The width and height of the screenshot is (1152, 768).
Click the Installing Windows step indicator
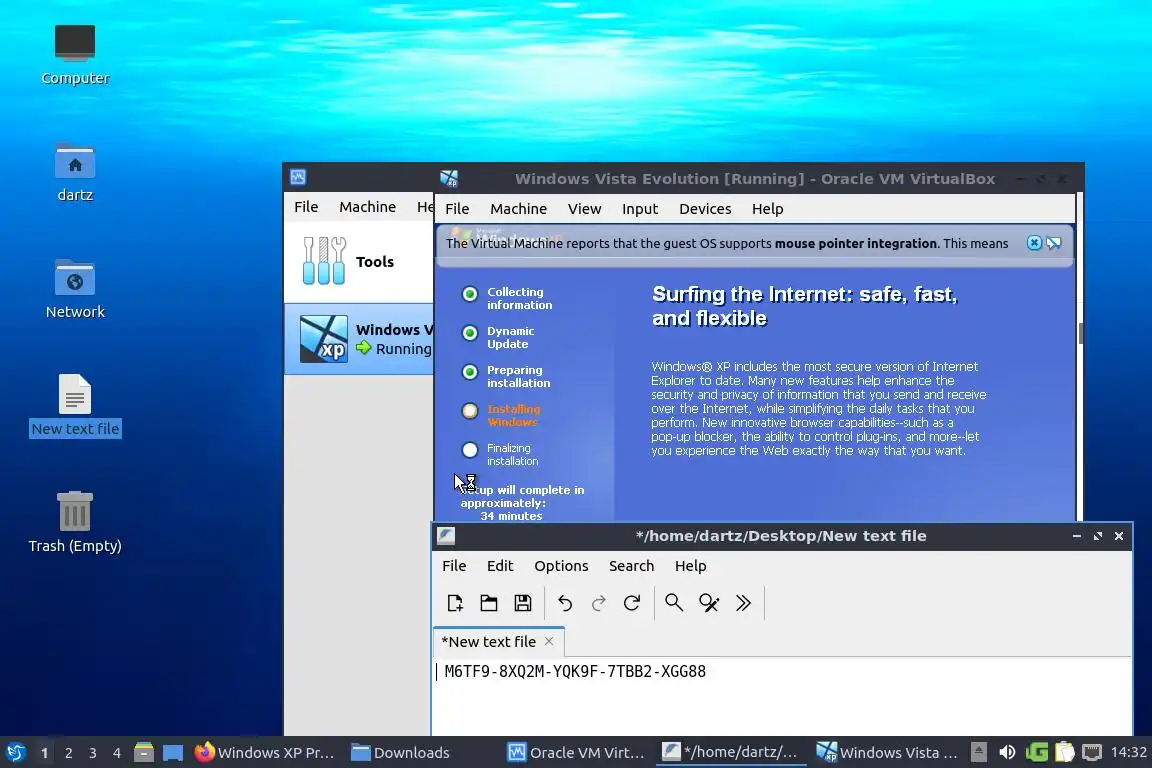469,411
